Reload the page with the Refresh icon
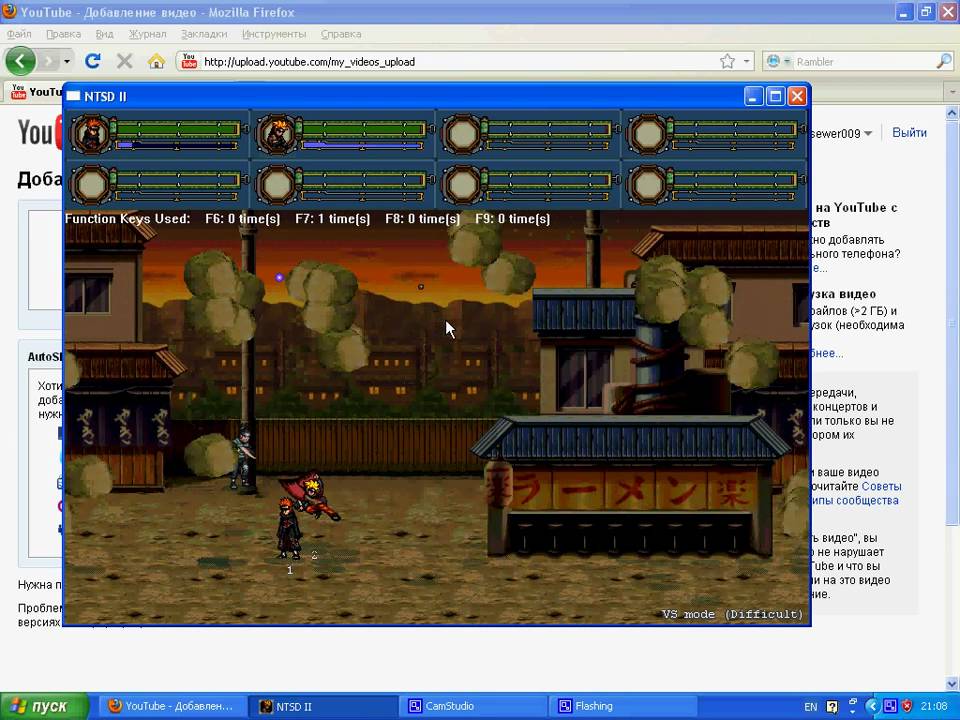The width and height of the screenshot is (960, 720). [x=93, y=61]
